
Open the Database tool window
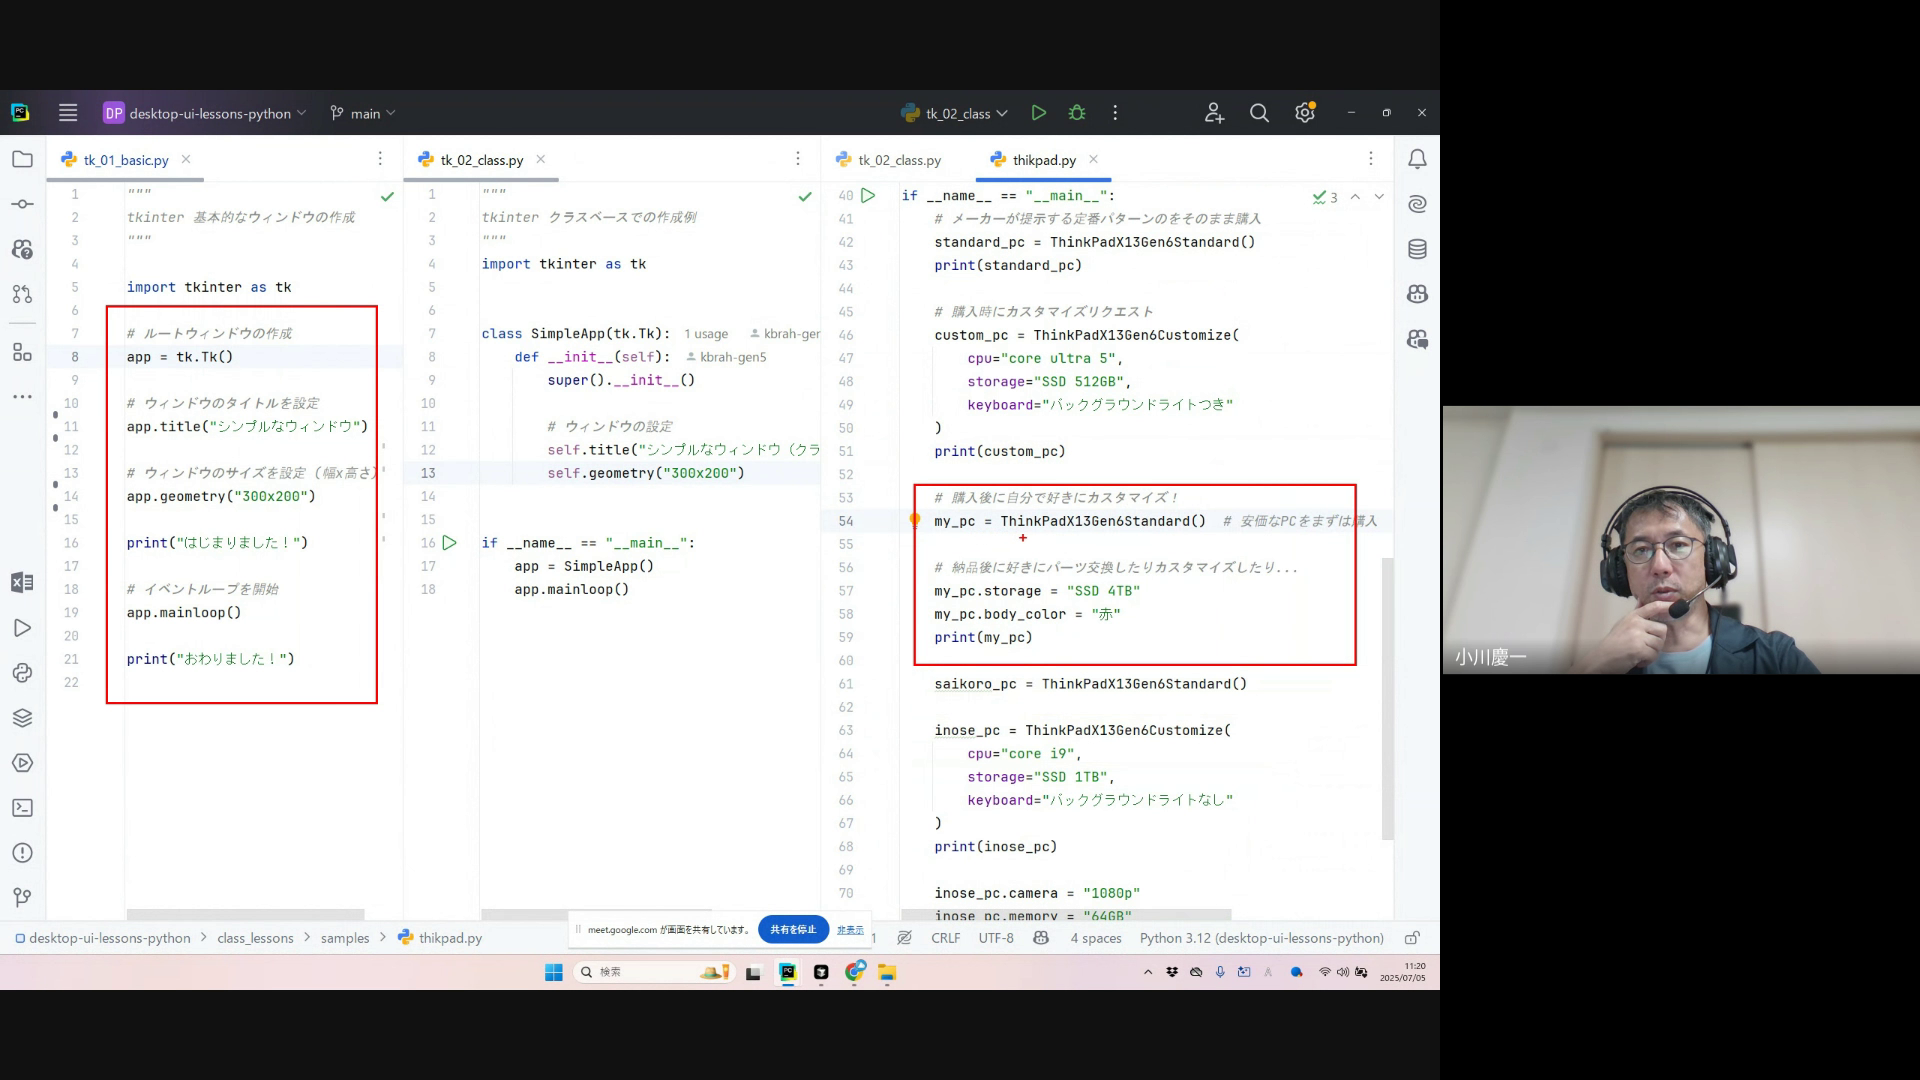pyautogui.click(x=1417, y=249)
